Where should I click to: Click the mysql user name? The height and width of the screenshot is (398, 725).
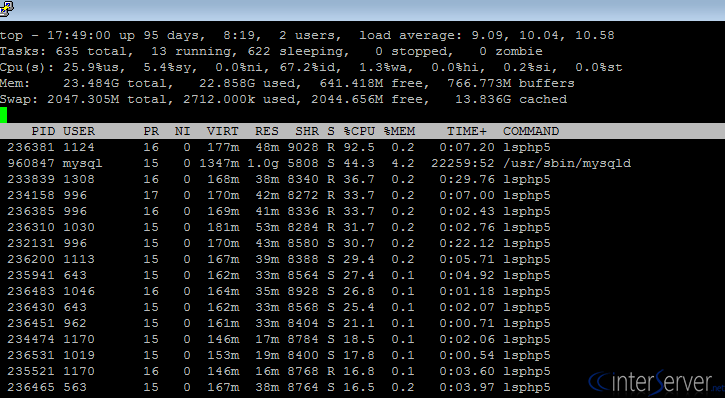83,163
